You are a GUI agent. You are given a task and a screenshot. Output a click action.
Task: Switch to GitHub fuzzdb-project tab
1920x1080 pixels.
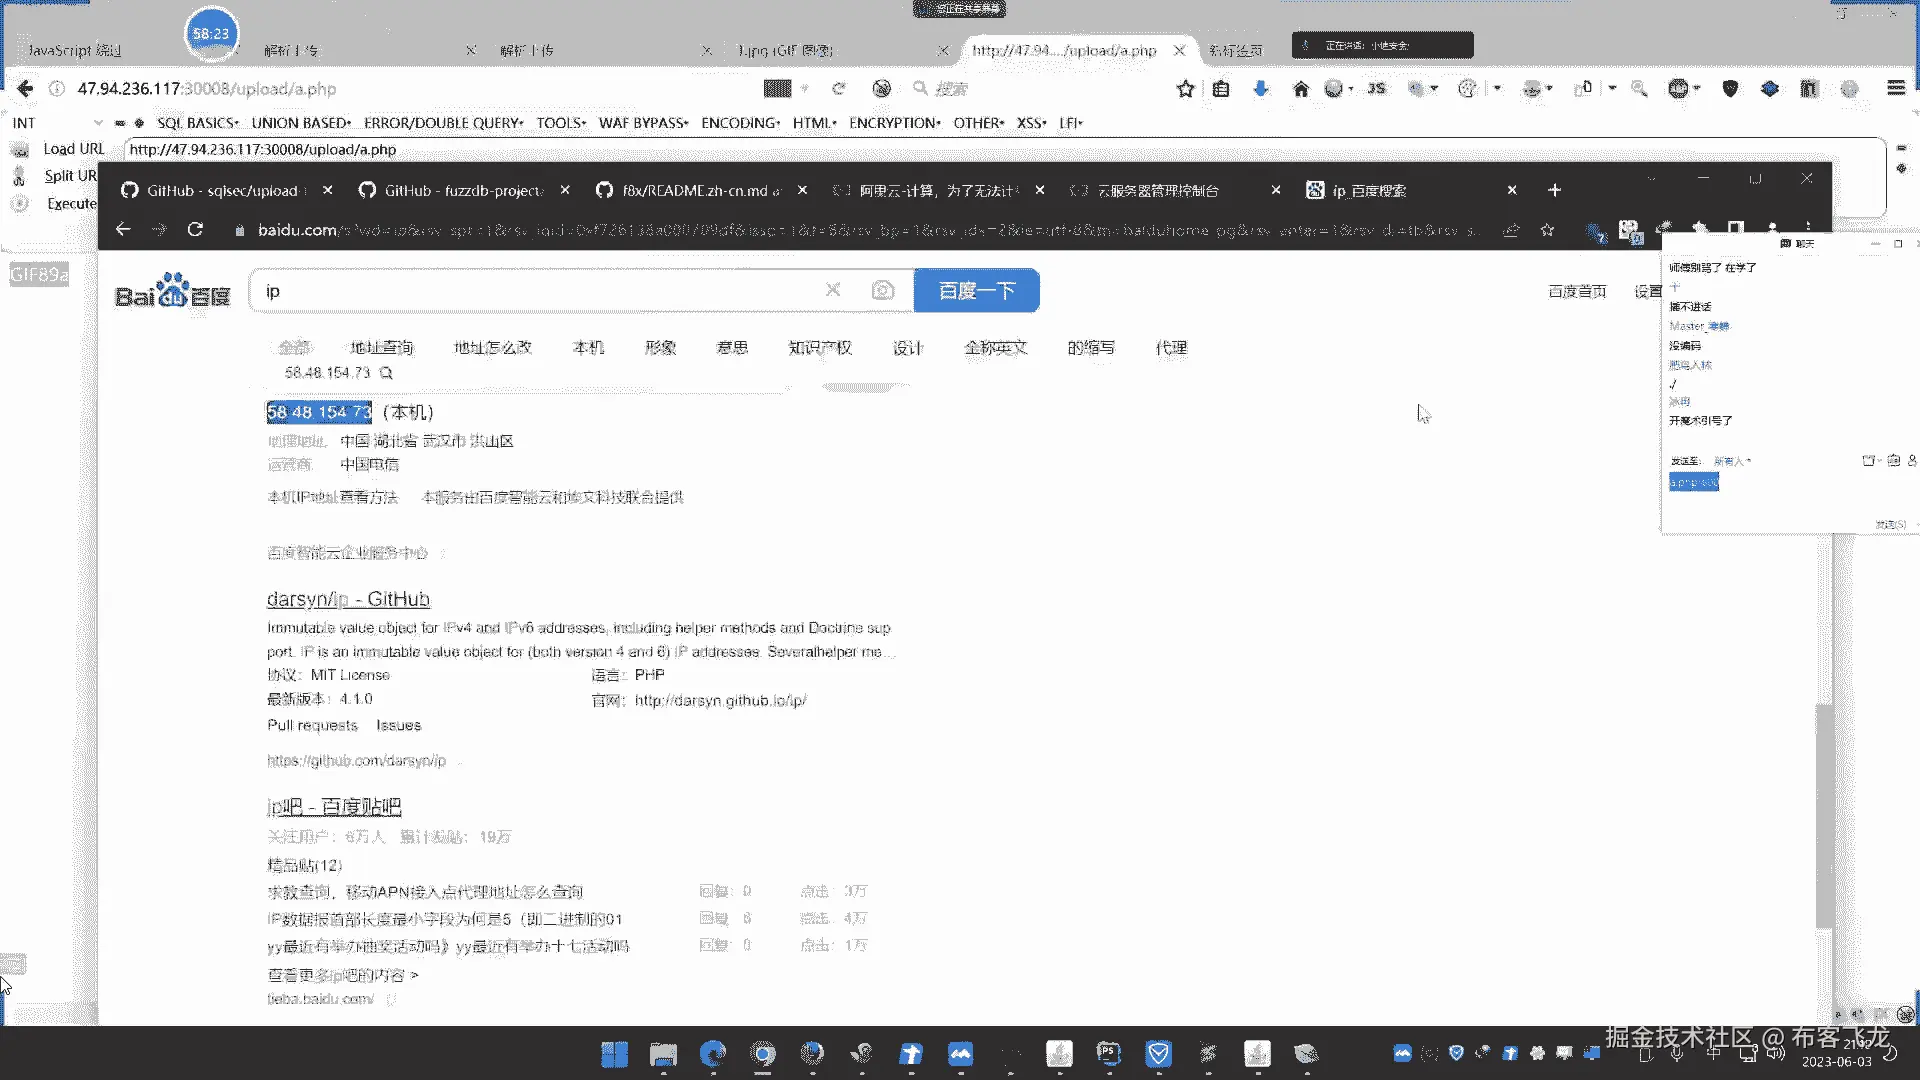point(463,190)
